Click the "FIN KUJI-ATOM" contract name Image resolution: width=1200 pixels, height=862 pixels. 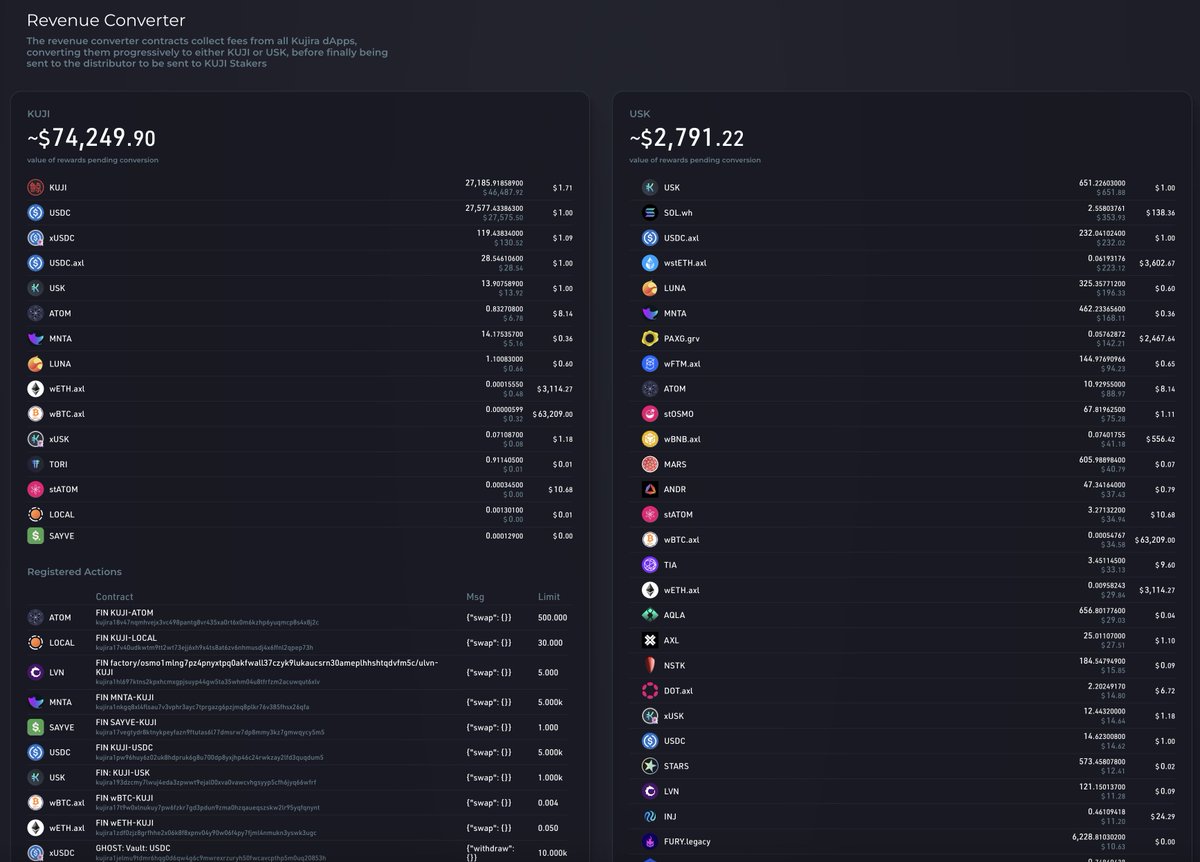click(x=125, y=613)
